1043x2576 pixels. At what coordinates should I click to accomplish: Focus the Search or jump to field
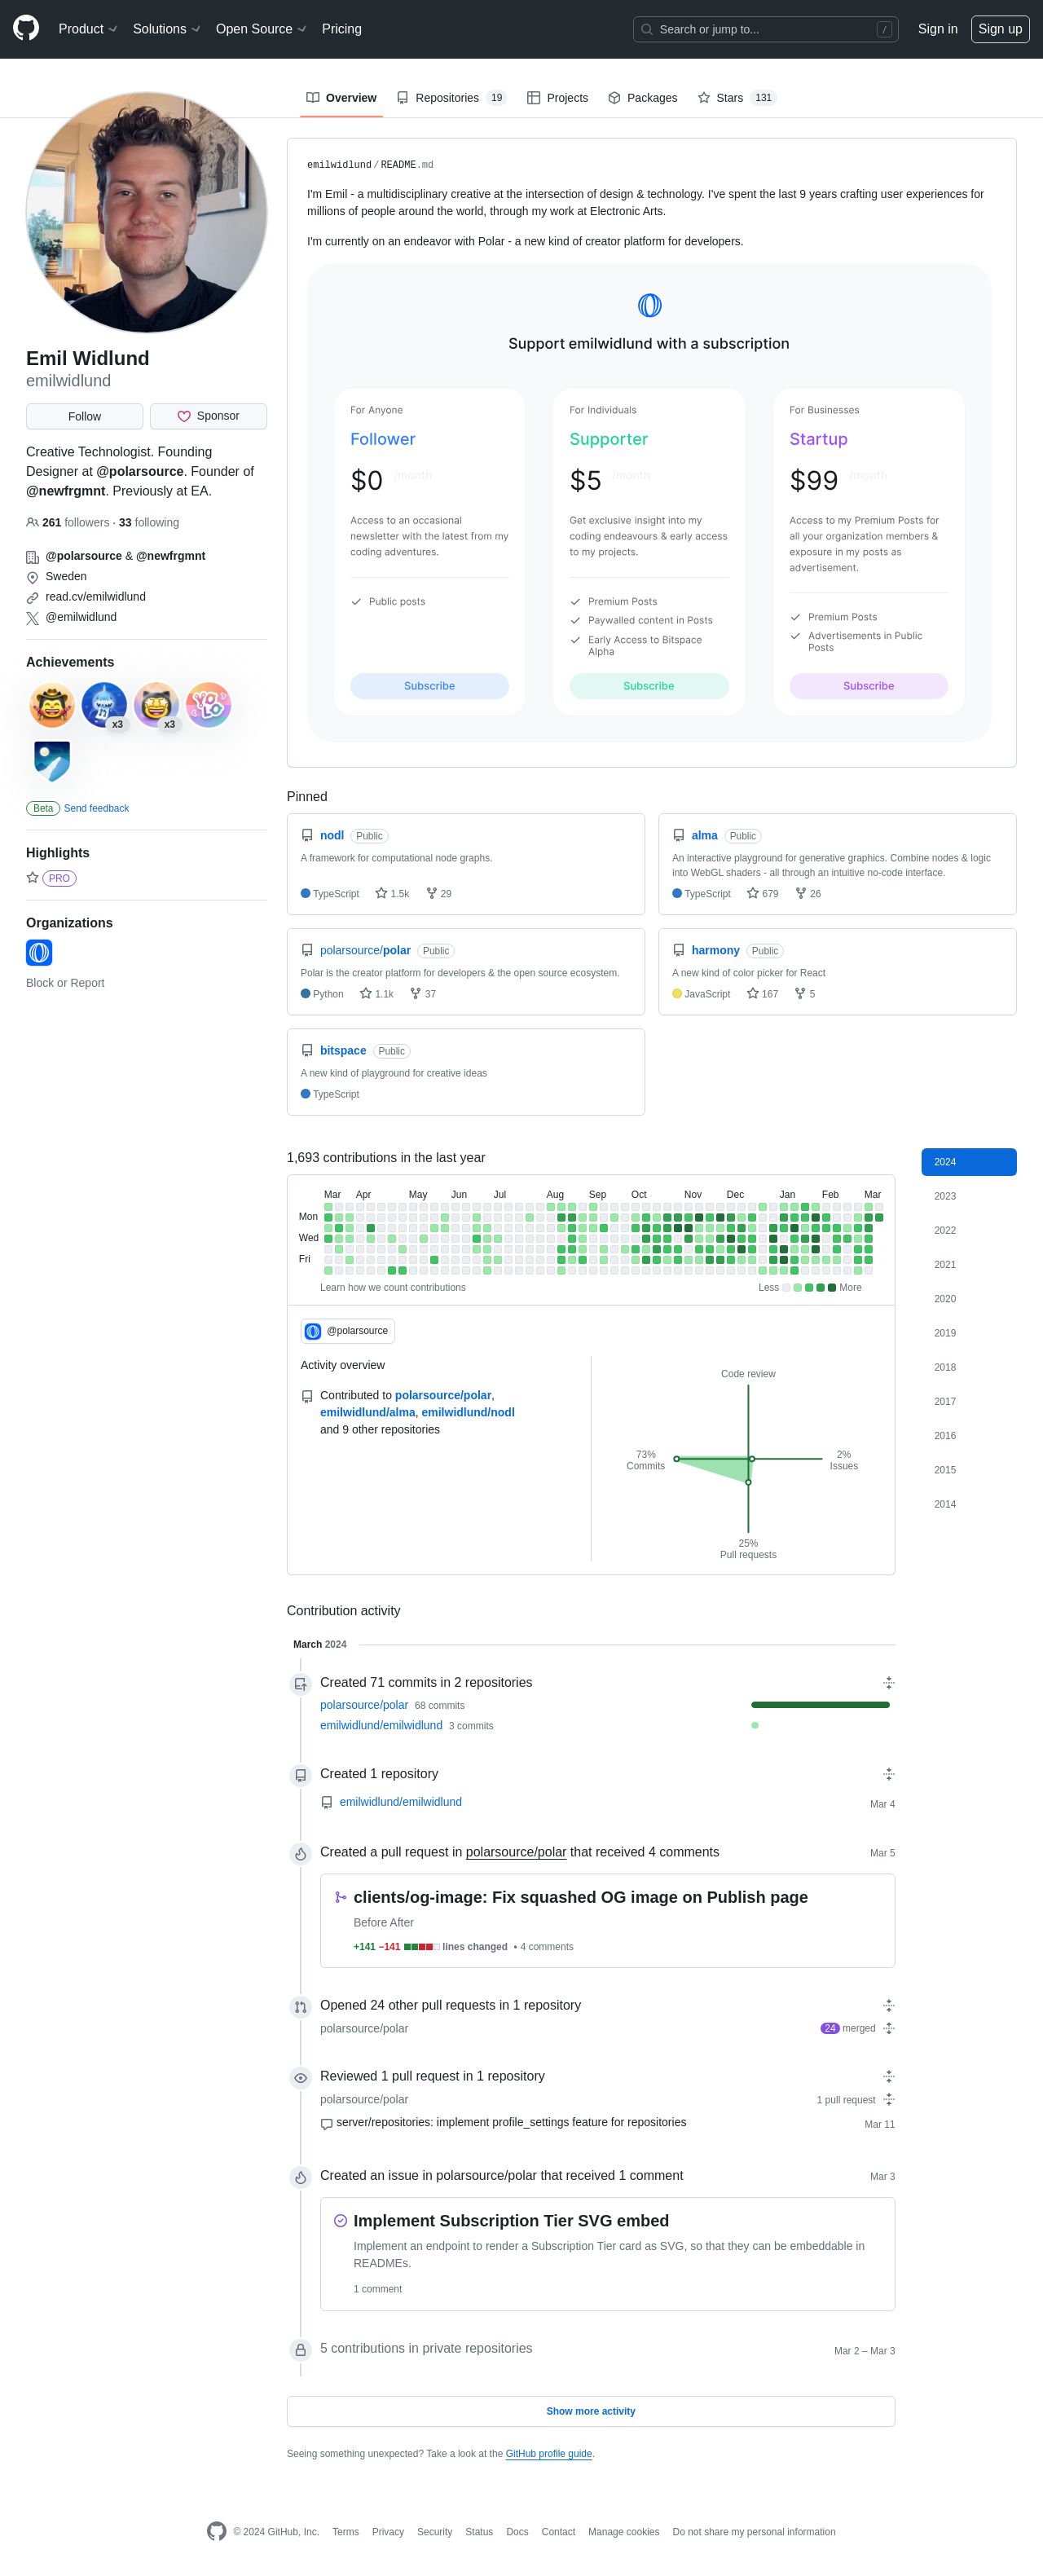click(x=765, y=29)
